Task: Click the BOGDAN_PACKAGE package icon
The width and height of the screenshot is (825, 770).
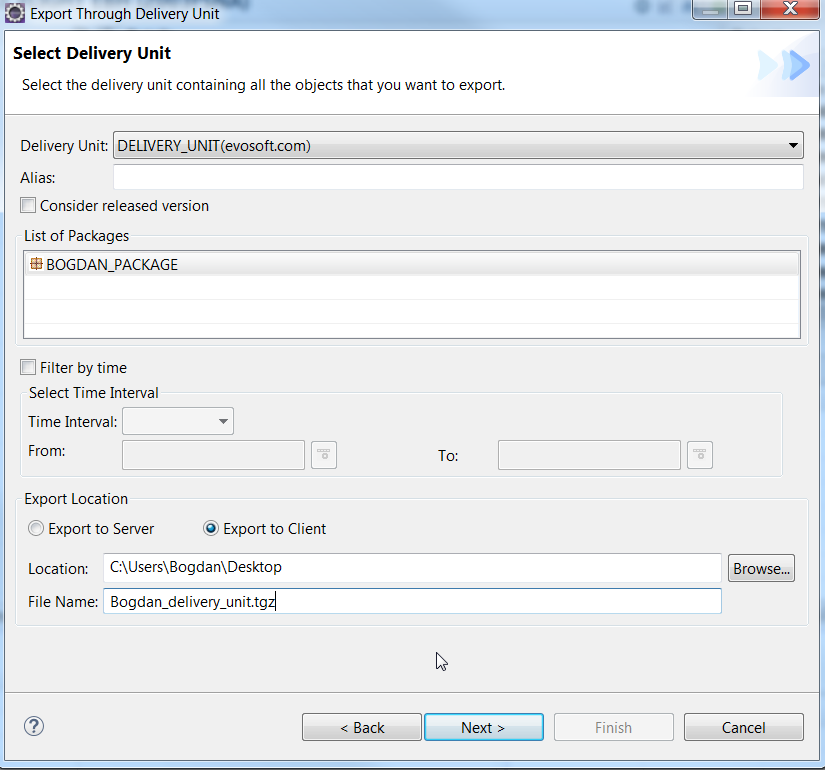Action: (36, 265)
